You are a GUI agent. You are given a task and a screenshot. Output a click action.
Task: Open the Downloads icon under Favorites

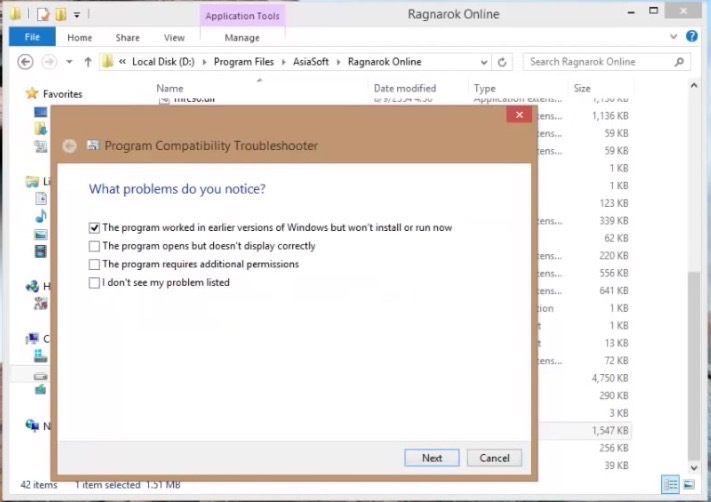40,129
